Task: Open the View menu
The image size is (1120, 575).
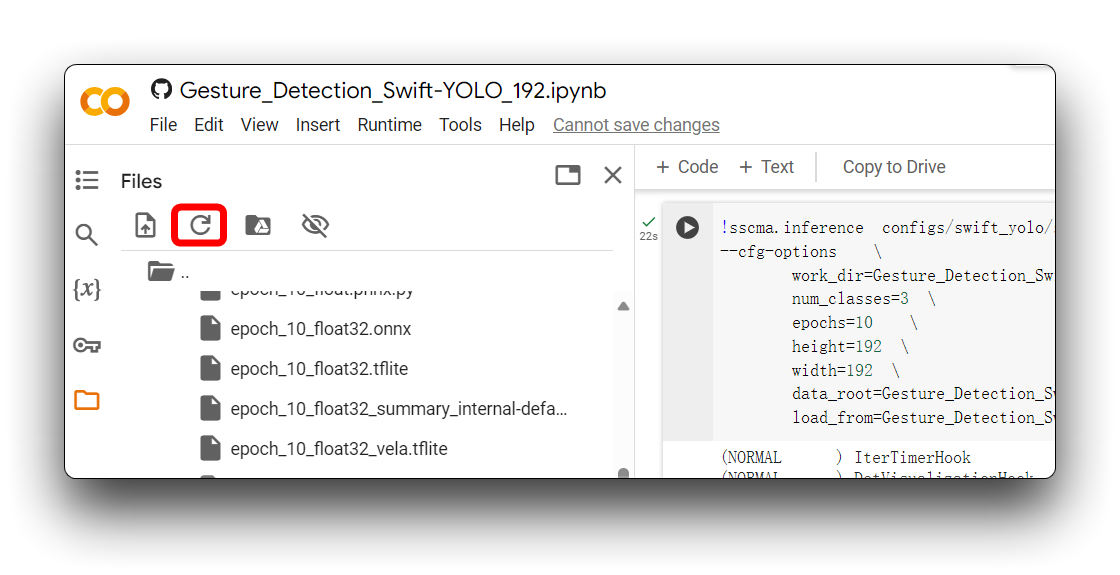Action: click(x=259, y=125)
